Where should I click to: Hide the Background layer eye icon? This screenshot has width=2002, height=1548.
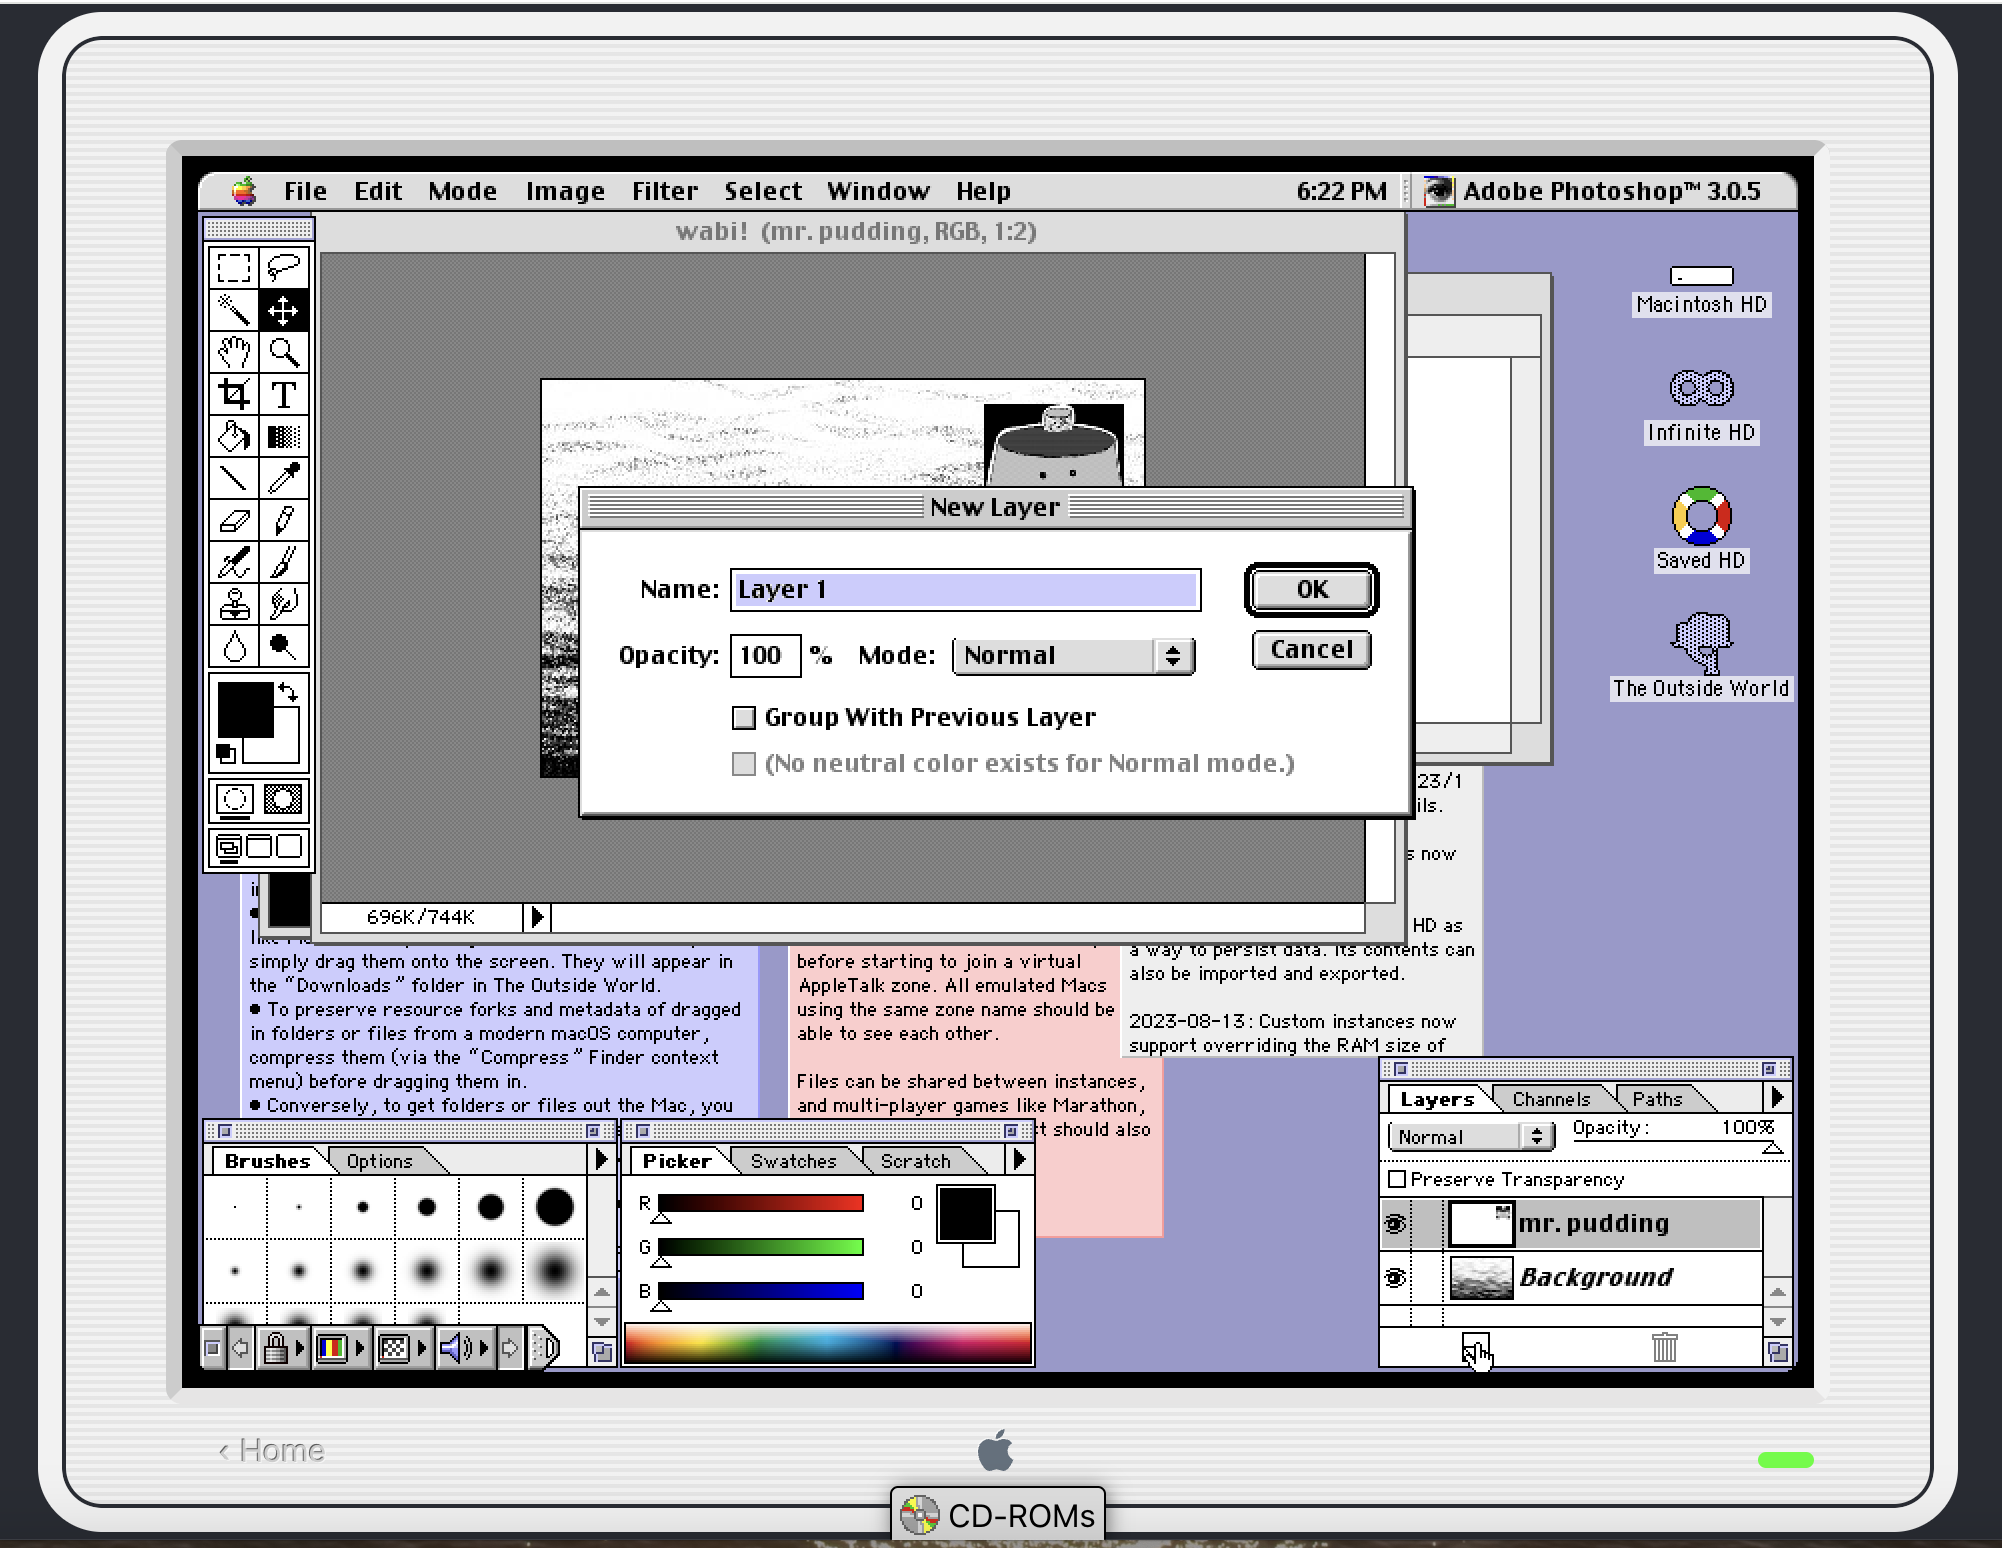point(1395,1277)
